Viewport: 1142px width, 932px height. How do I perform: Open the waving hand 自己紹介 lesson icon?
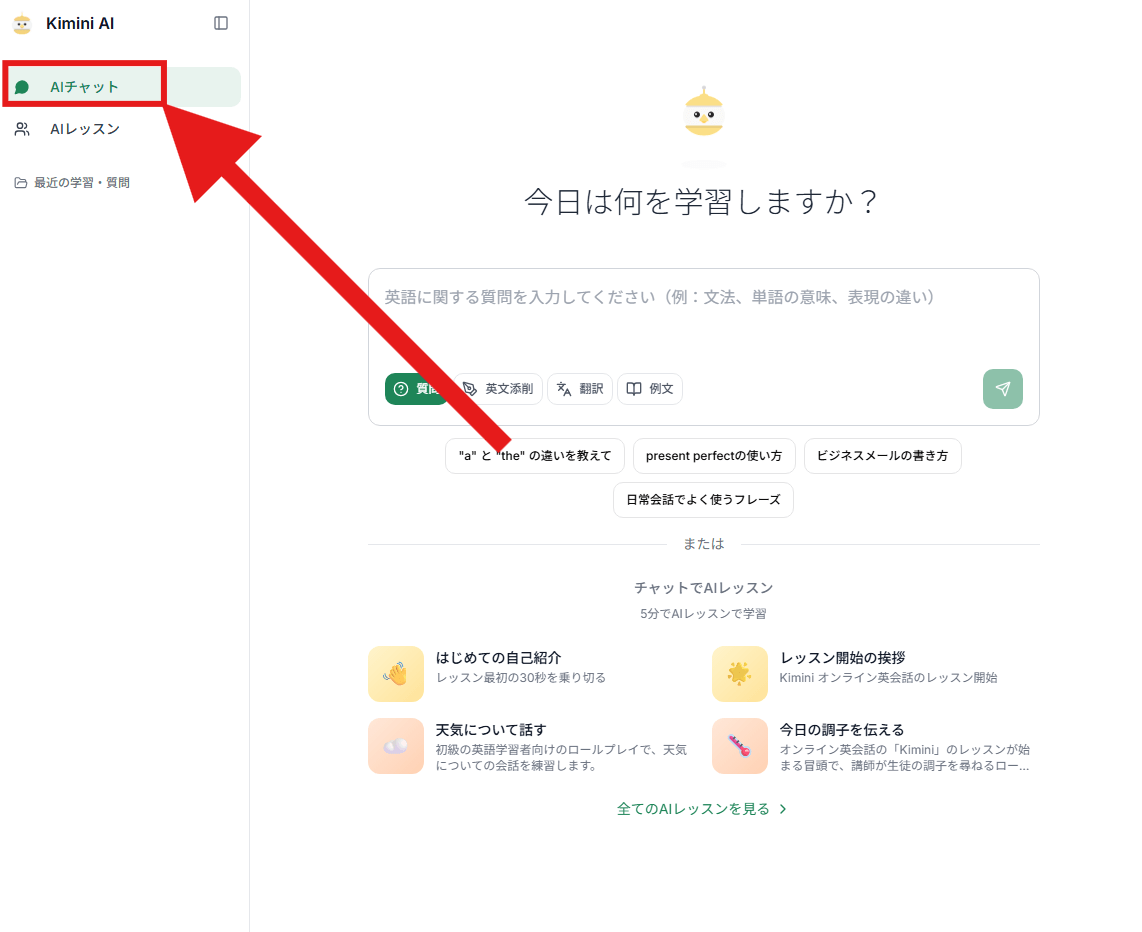click(x=396, y=674)
